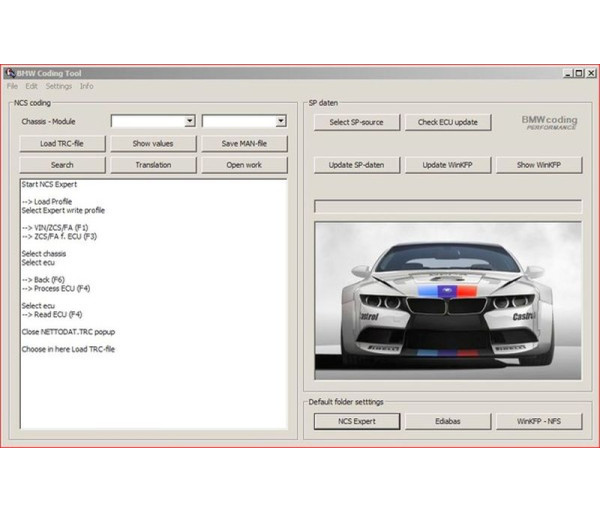The height and width of the screenshot is (513, 600).
Task: Open the File menu
Action: (x=12, y=86)
